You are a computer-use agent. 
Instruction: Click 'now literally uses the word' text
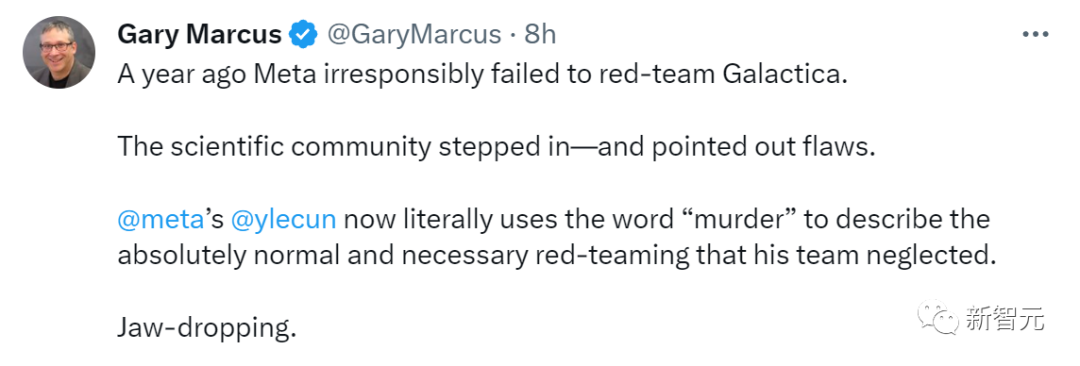[x=510, y=220]
